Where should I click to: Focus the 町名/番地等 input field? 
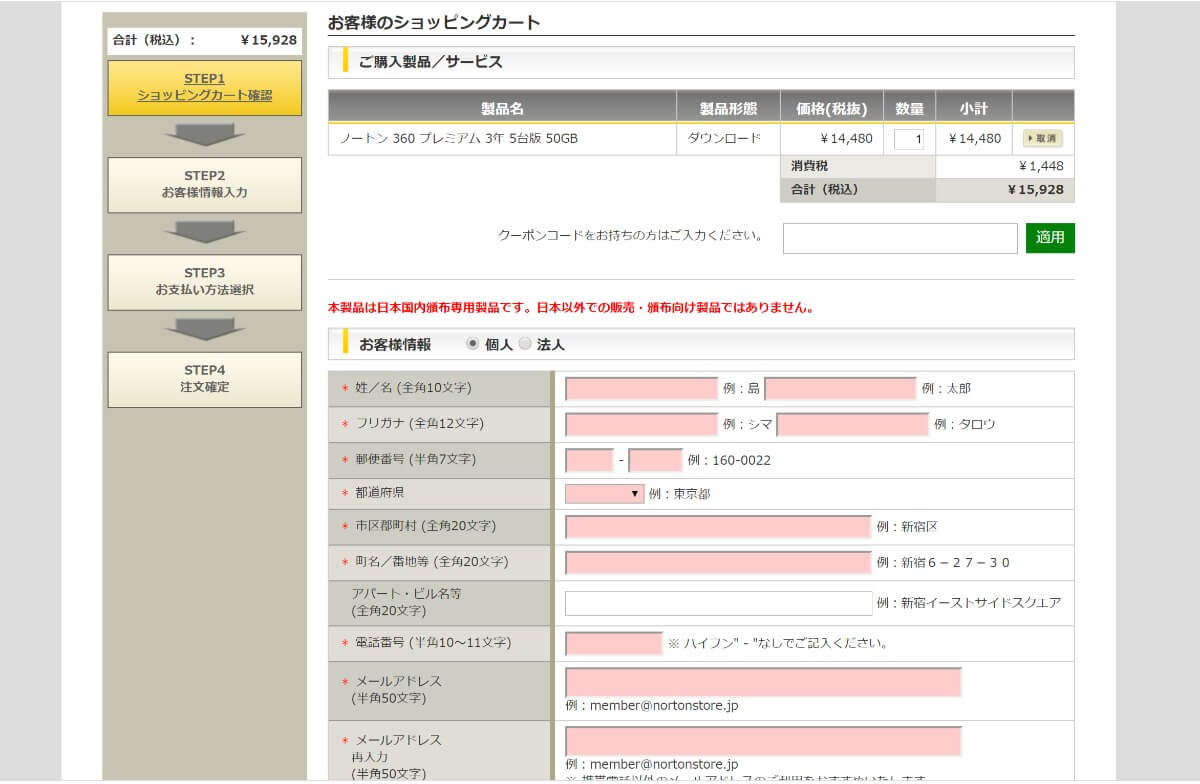coord(718,562)
